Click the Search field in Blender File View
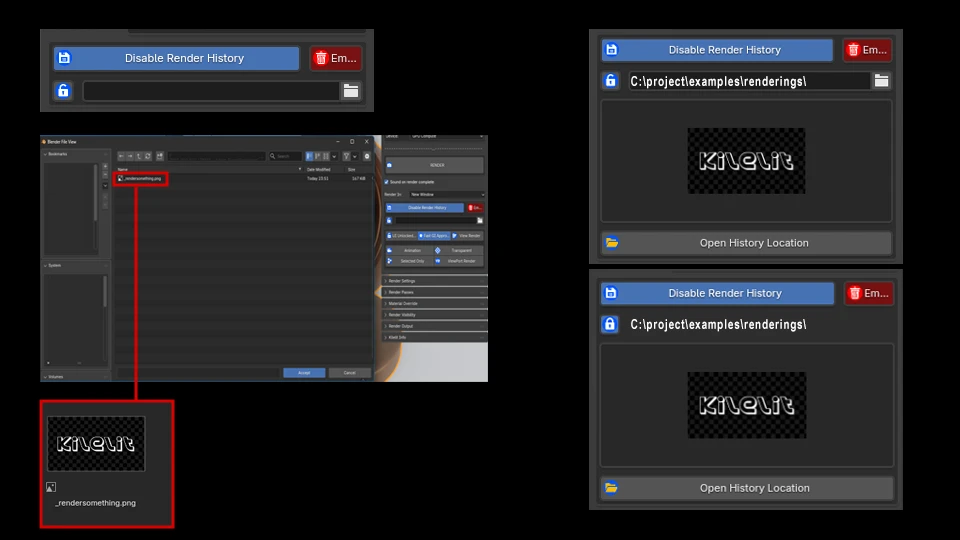The image size is (960, 540). pyautogui.click(x=285, y=156)
